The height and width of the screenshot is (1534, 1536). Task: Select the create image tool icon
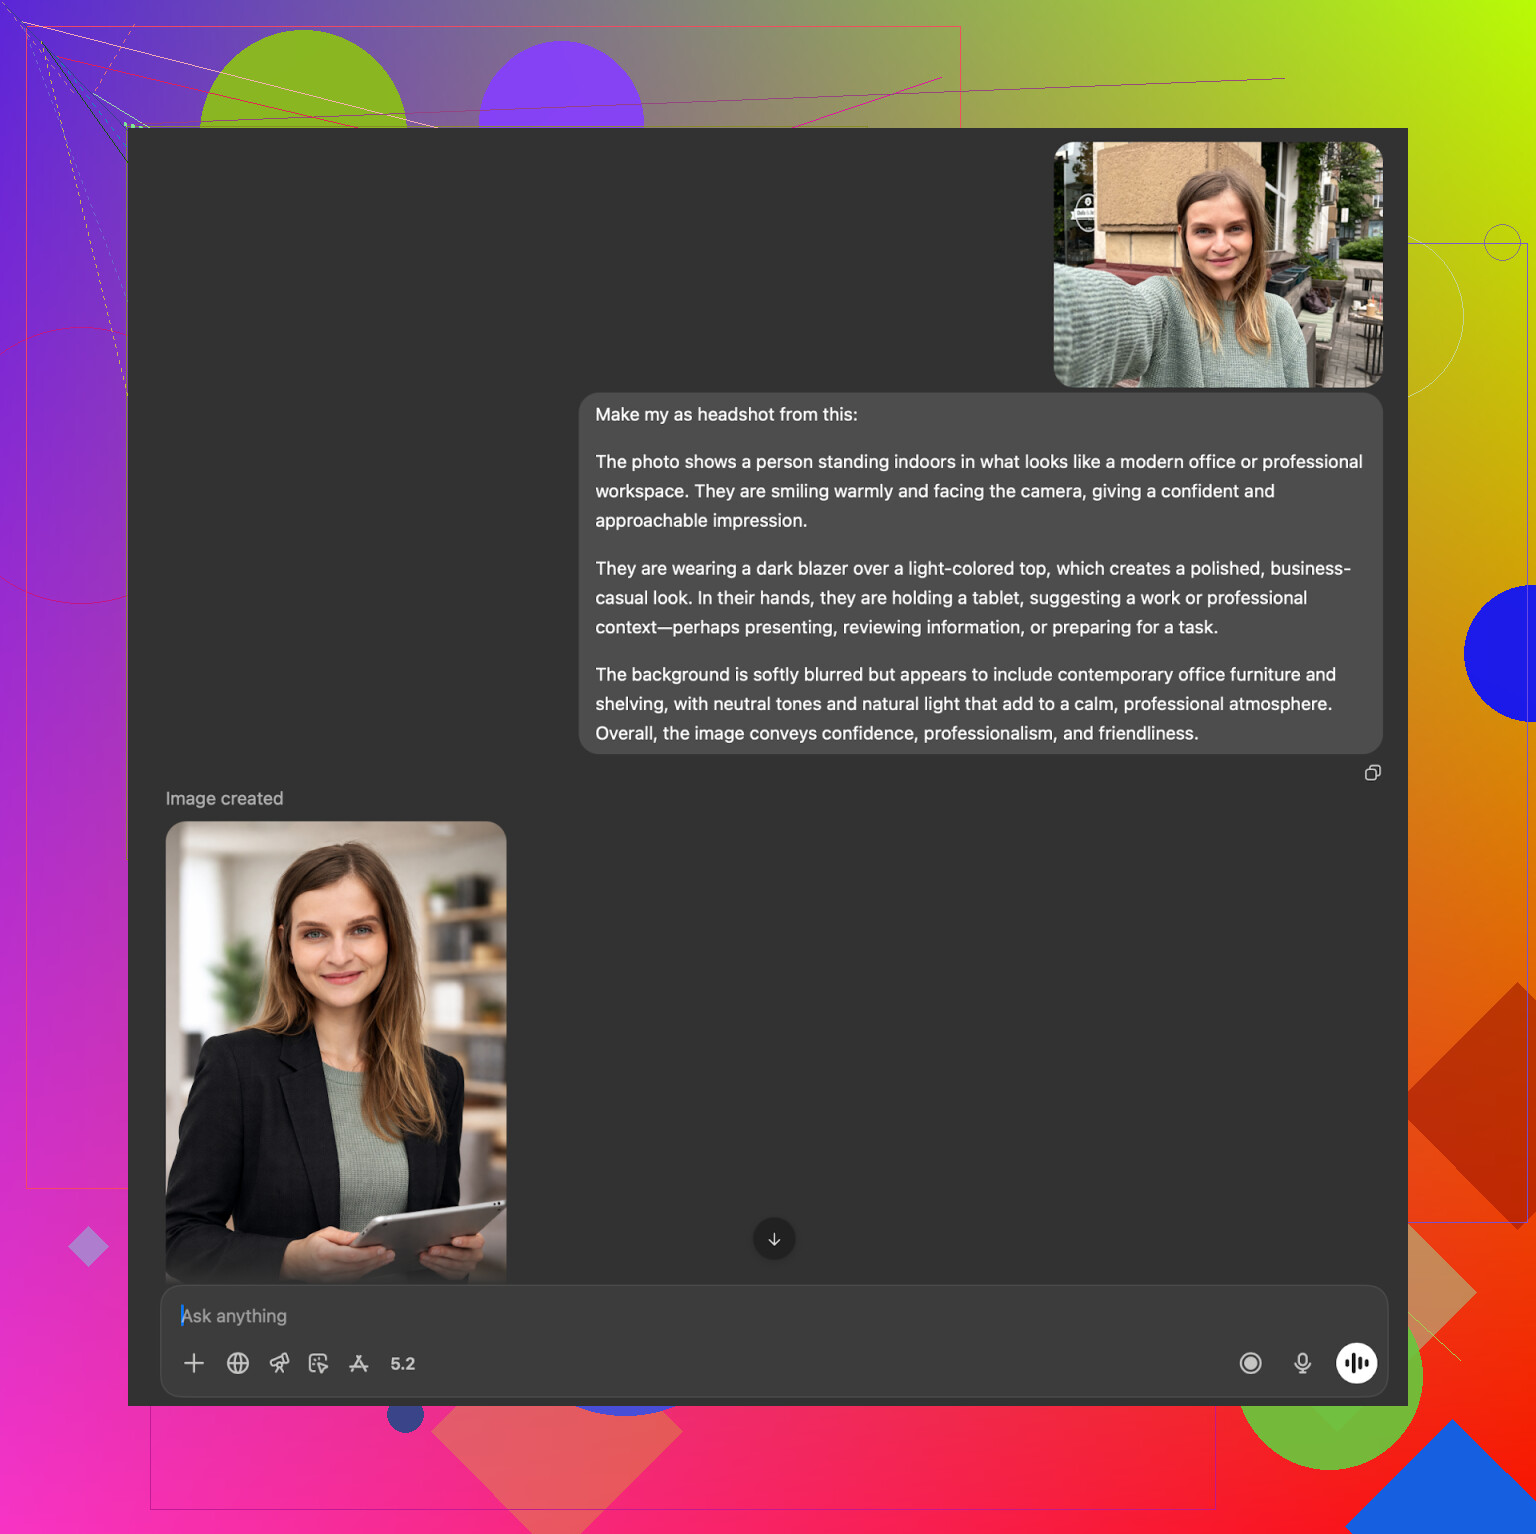click(x=318, y=1363)
